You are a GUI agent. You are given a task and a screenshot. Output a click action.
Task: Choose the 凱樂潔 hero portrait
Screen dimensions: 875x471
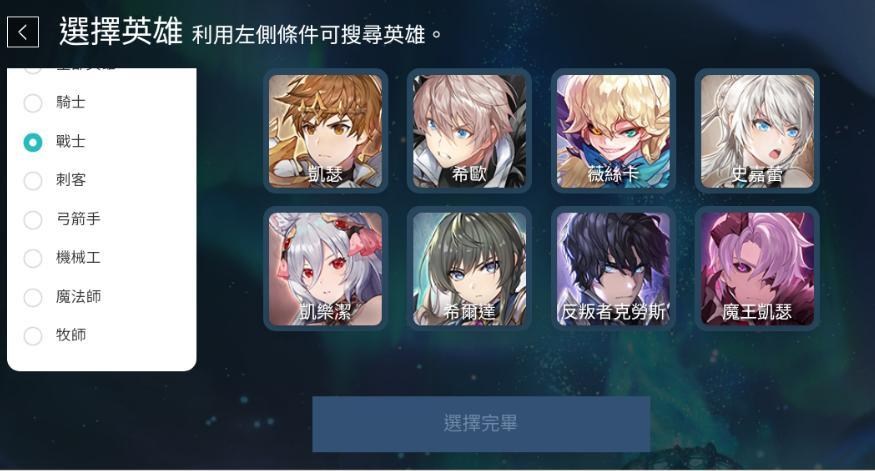(325, 269)
